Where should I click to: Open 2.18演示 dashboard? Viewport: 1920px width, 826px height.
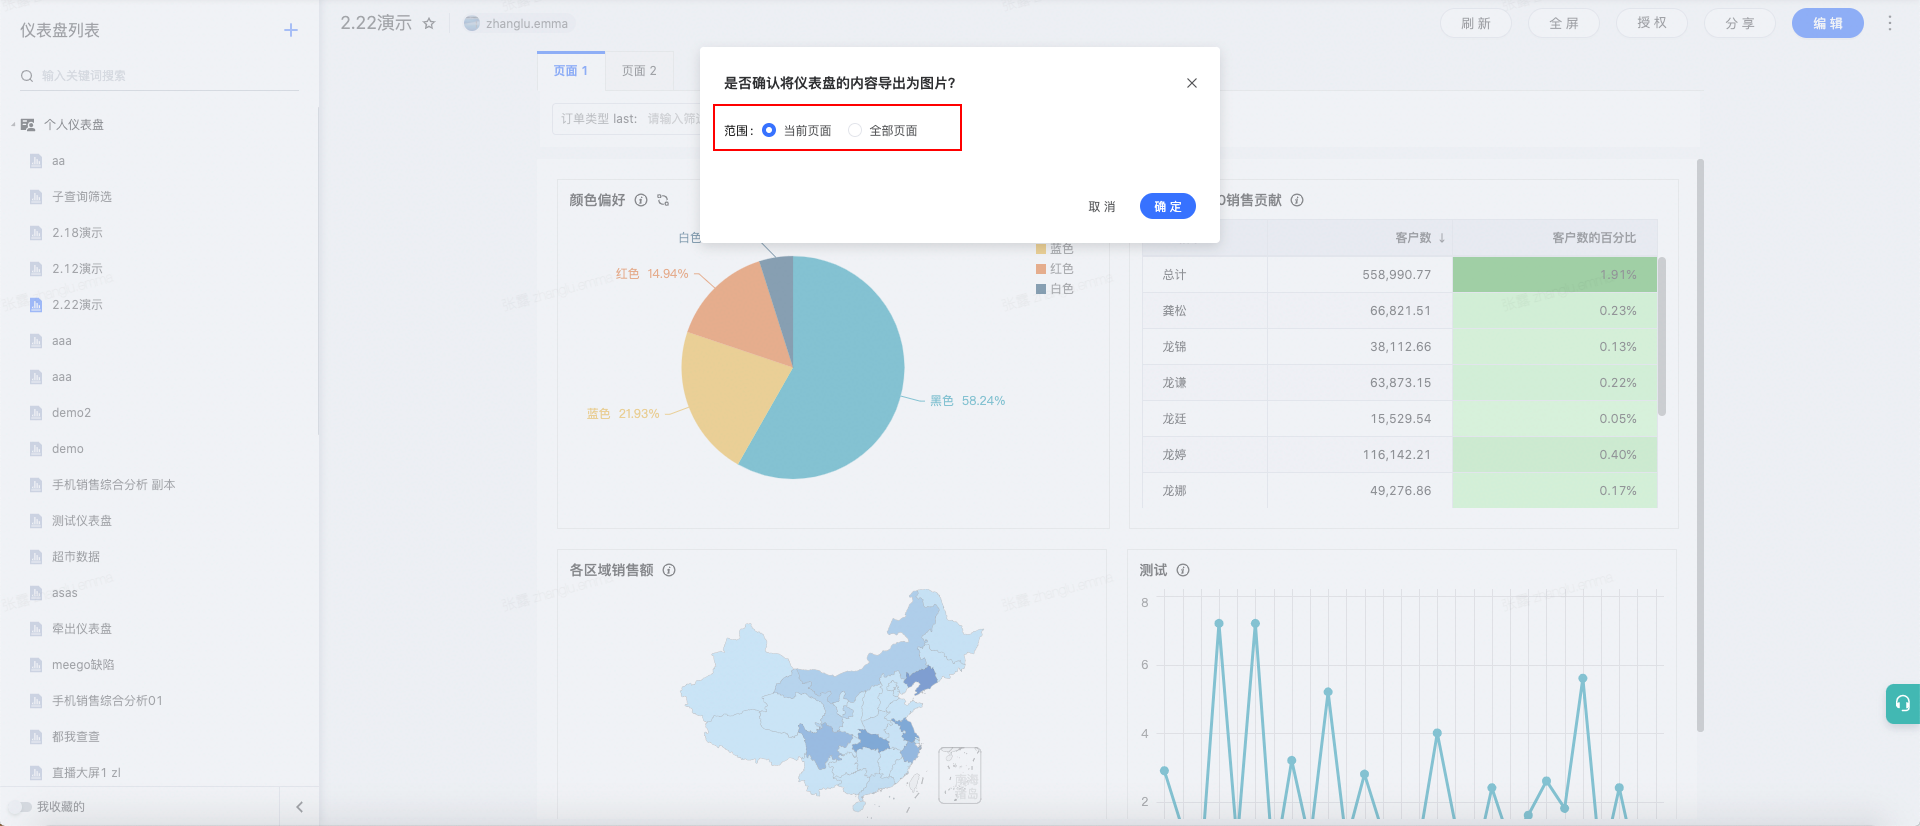(77, 233)
